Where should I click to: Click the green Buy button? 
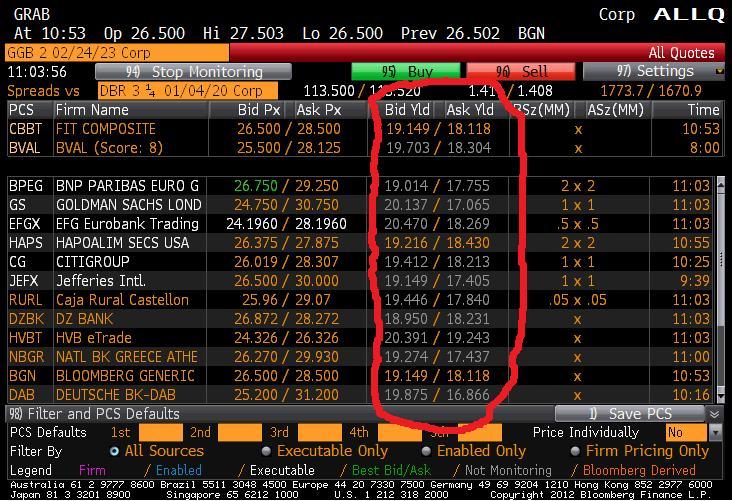pos(405,72)
